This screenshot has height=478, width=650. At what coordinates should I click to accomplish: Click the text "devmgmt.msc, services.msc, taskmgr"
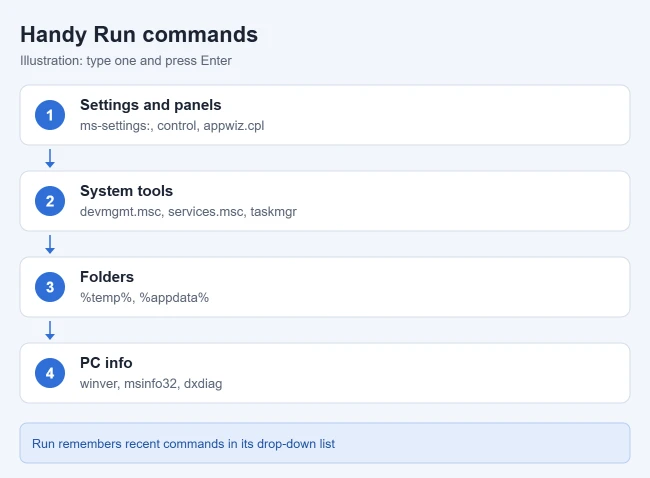tap(188, 211)
